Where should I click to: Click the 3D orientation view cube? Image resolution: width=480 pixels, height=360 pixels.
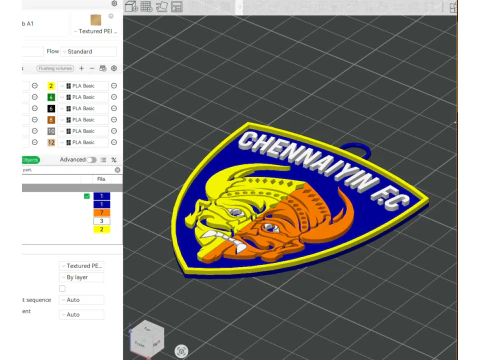click(x=147, y=339)
